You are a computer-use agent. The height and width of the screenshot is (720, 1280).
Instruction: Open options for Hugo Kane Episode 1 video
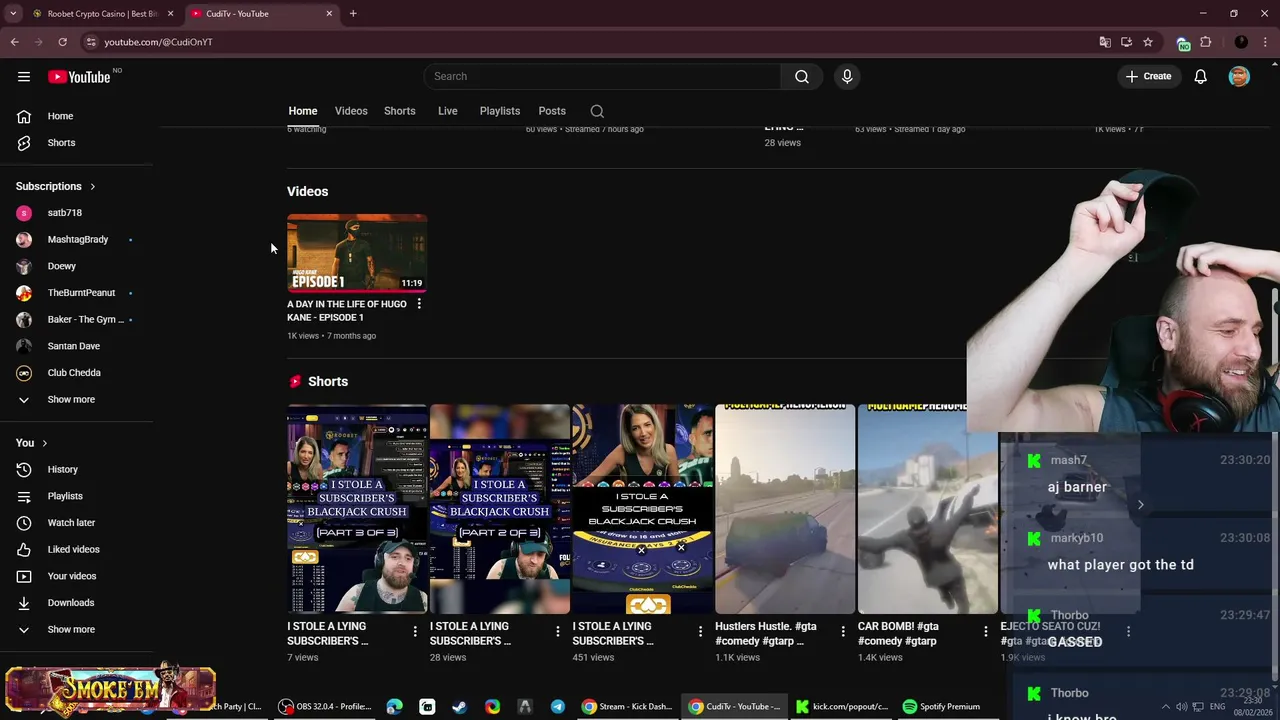tap(419, 304)
